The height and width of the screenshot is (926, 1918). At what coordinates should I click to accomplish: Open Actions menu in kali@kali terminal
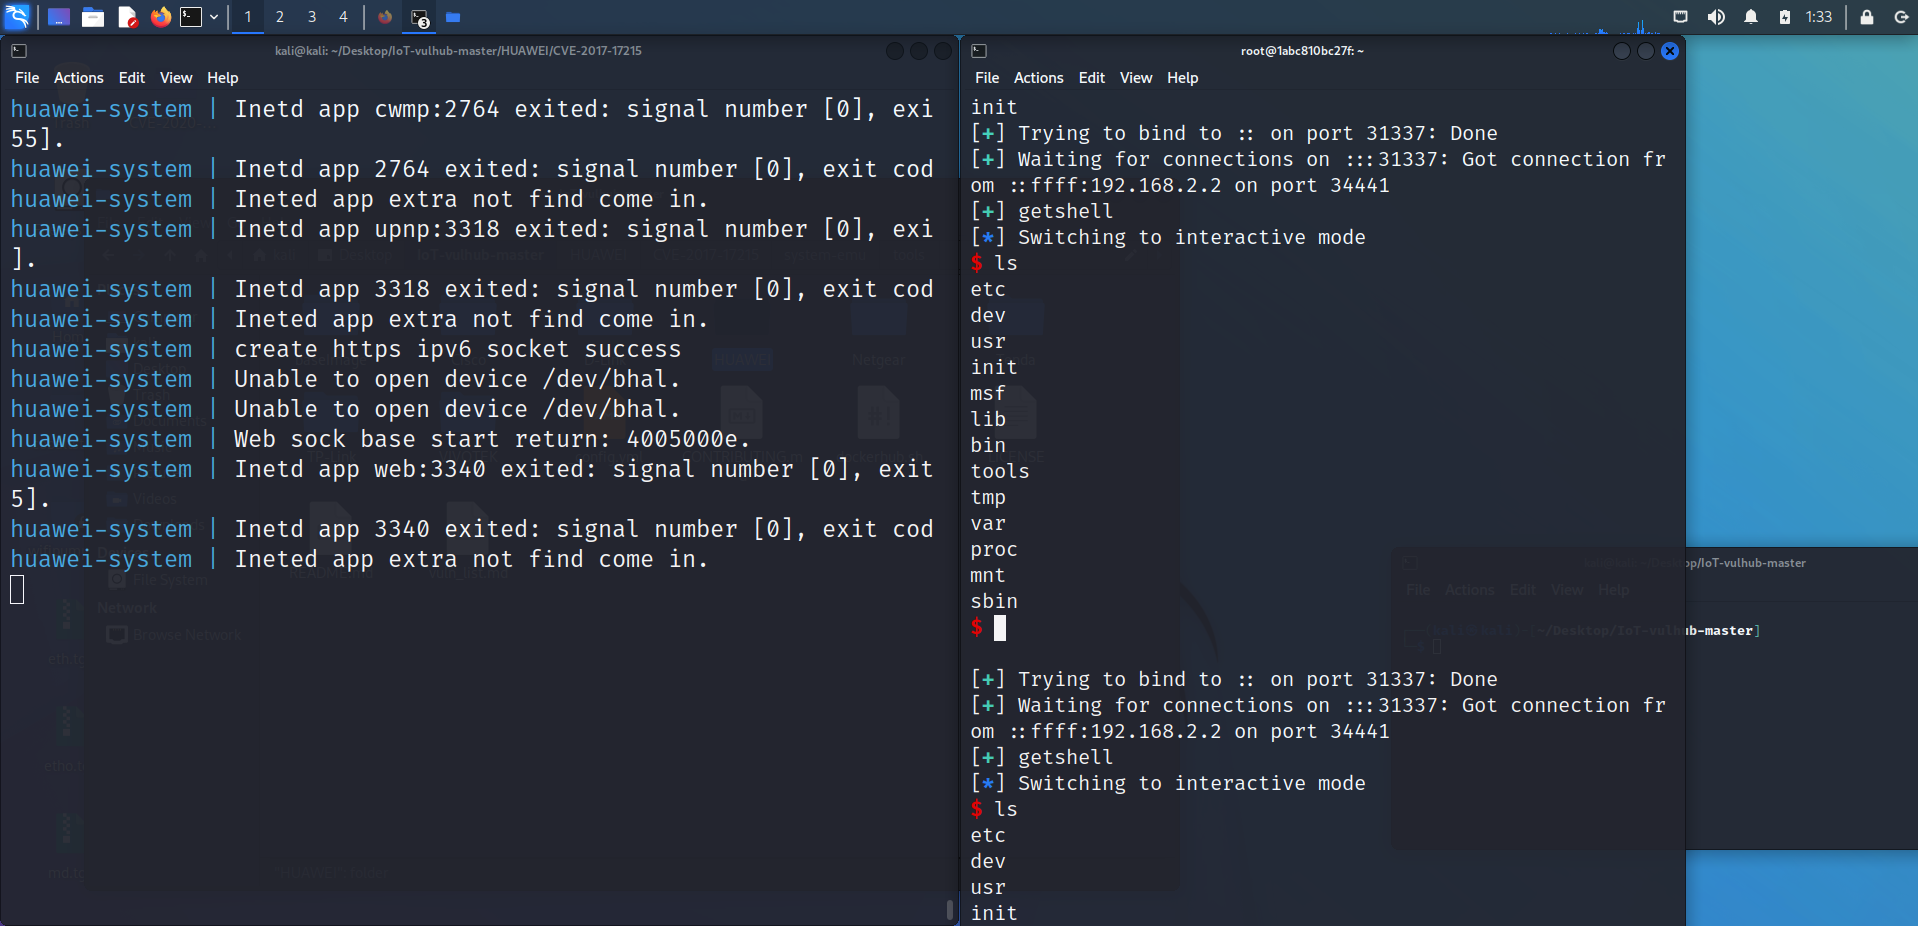79,78
